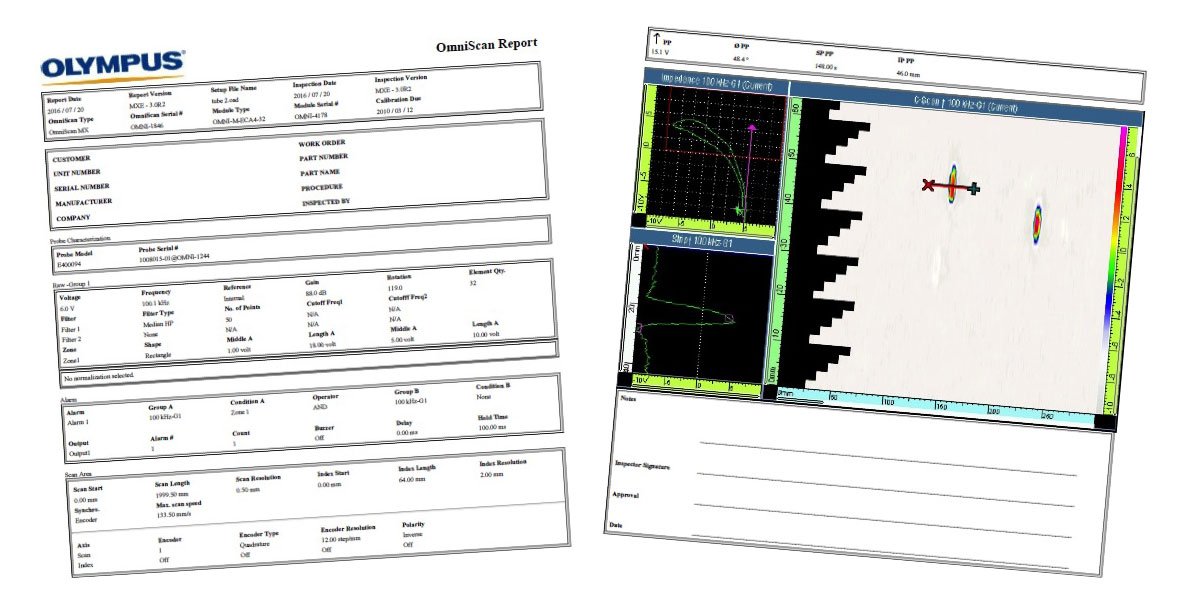Viewport: 1186px width, 601px height.
Task: Click the green star marker in Impedance plot
Action: pos(739,209)
